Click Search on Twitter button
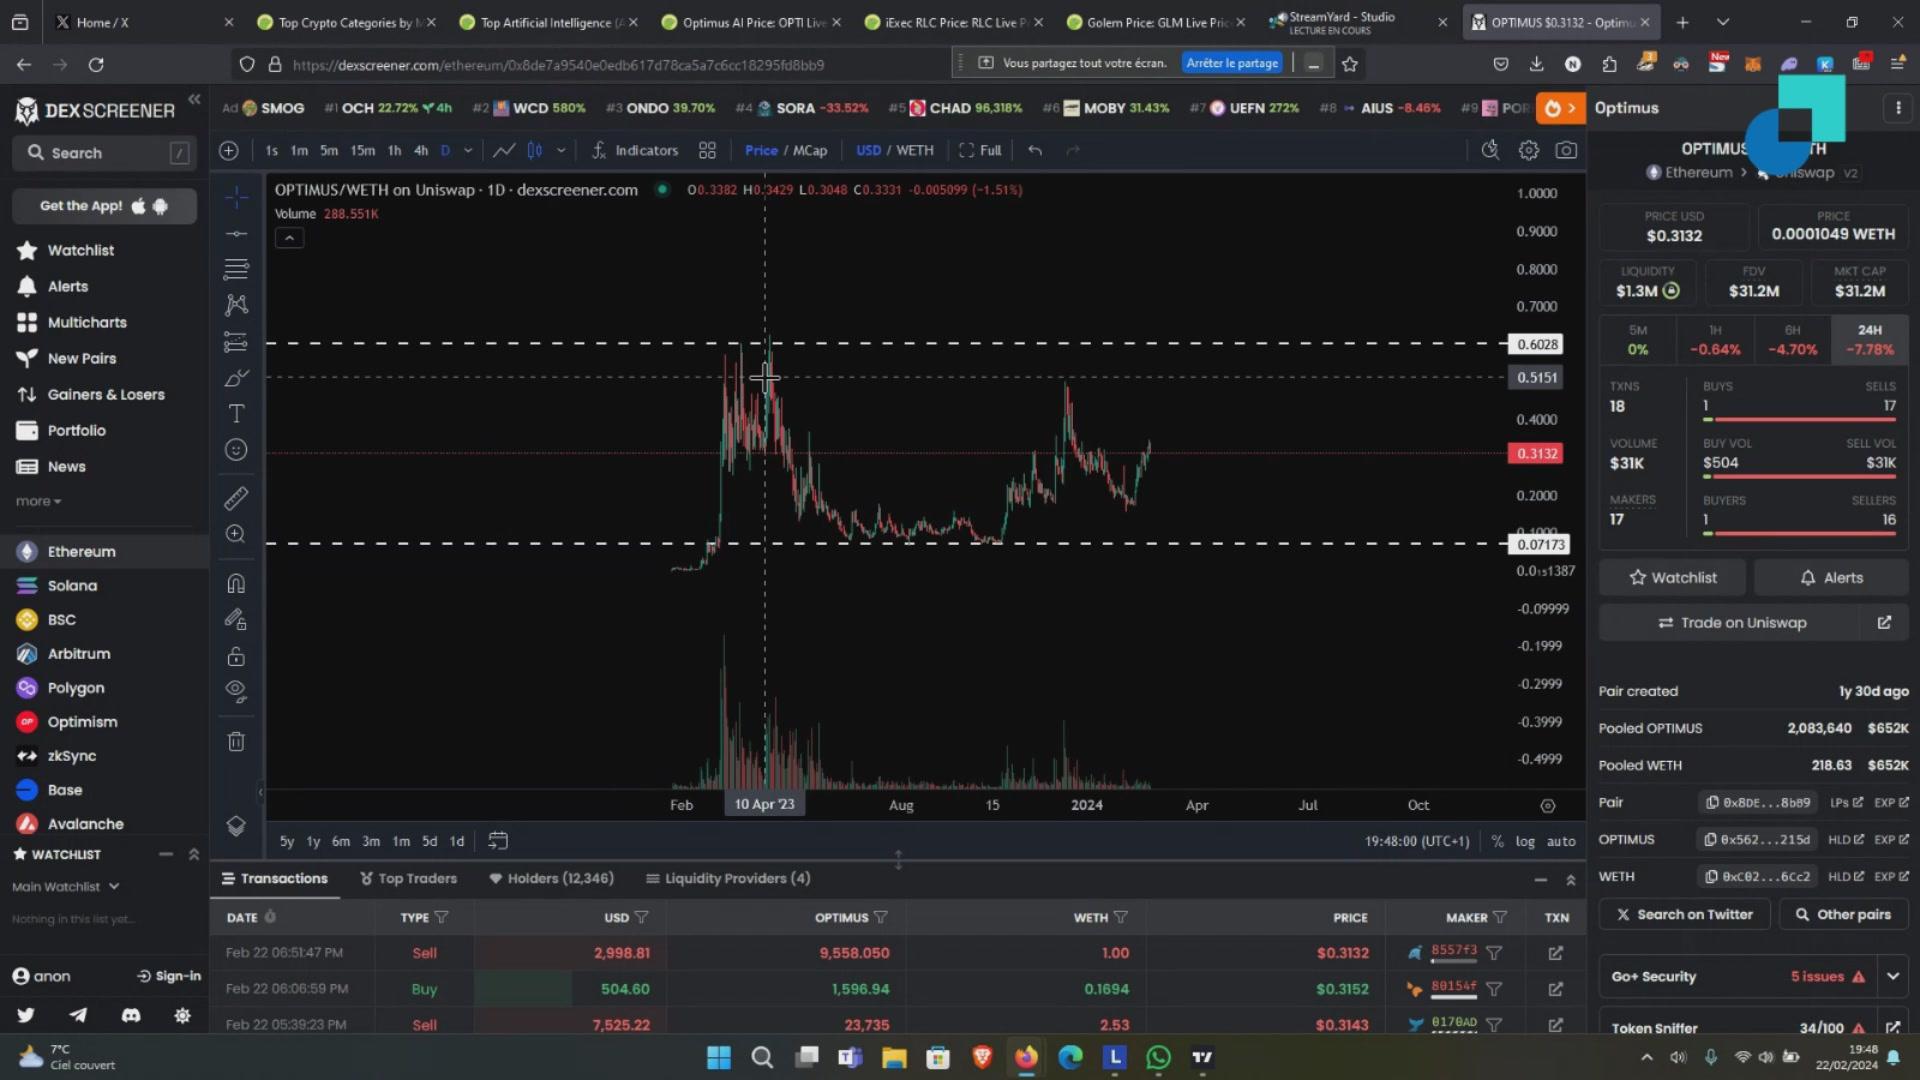 [1684, 914]
